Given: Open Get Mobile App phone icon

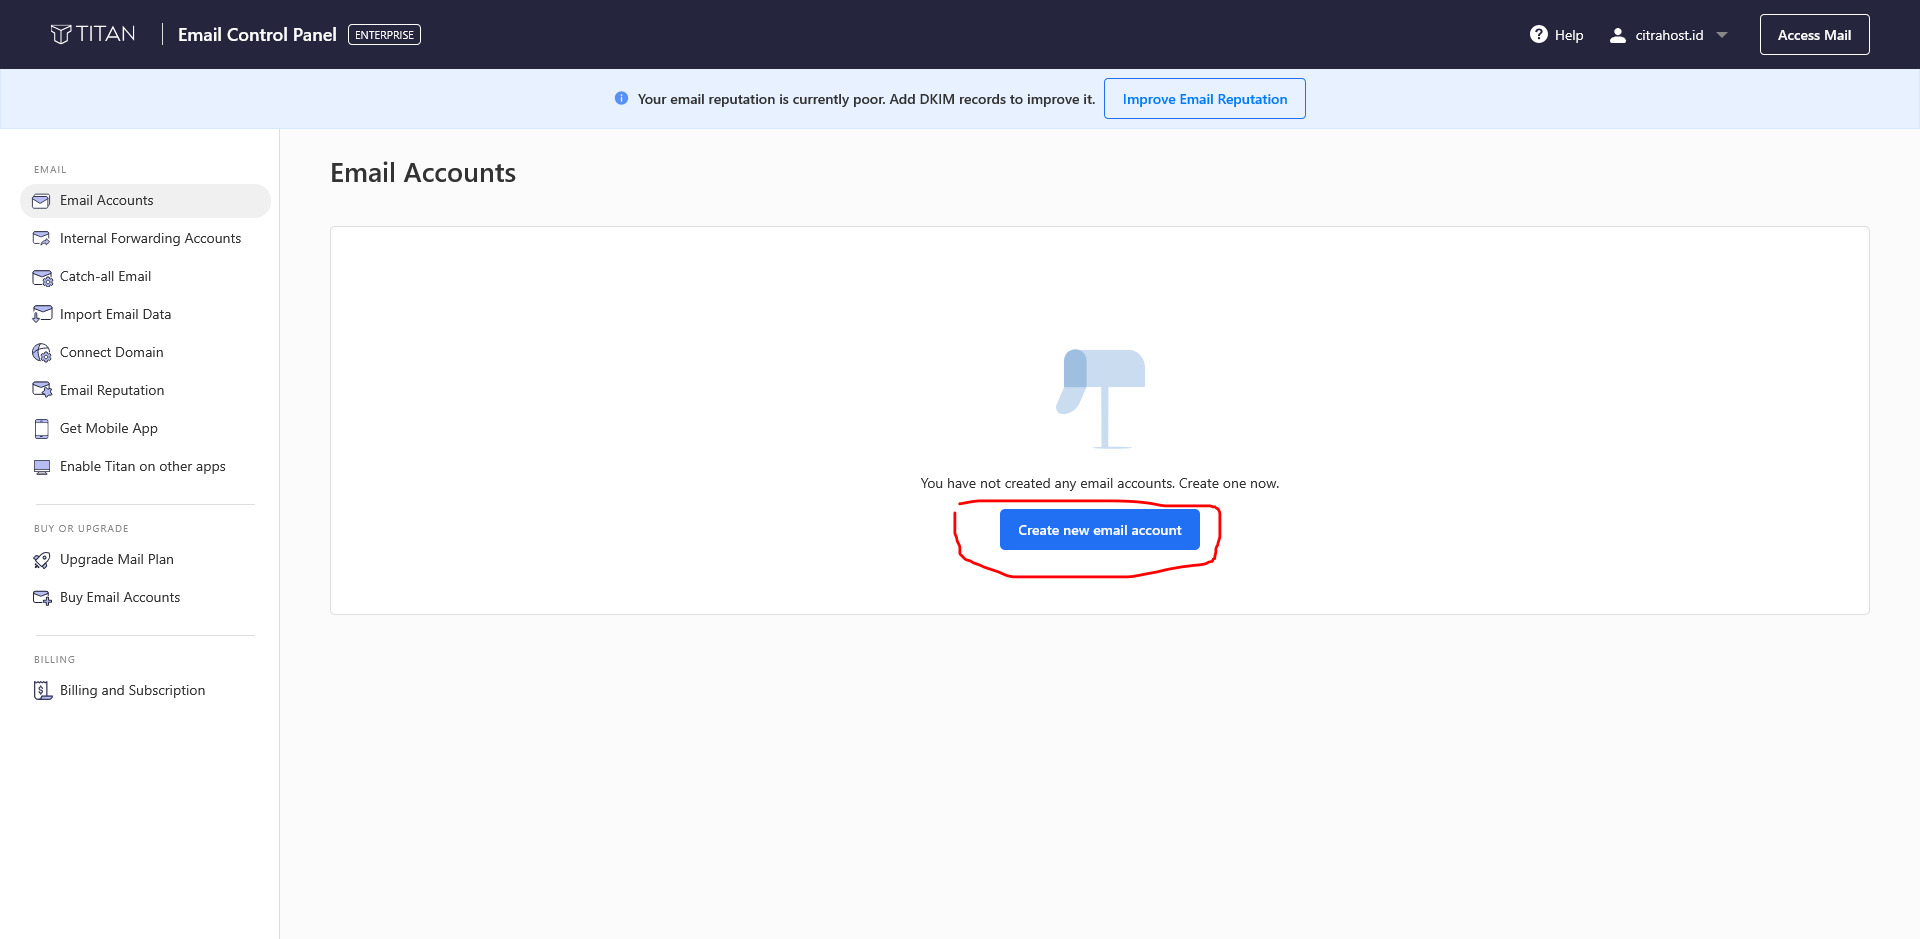Looking at the screenshot, I should coord(41,428).
